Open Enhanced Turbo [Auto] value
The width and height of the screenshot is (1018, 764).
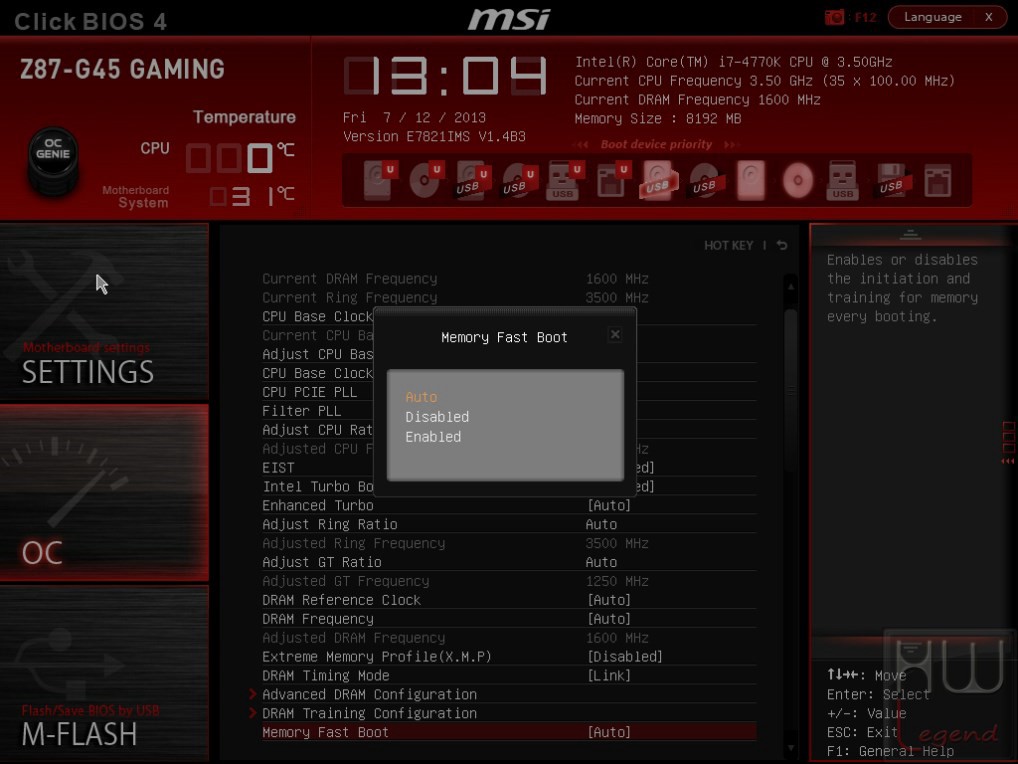click(609, 505)
